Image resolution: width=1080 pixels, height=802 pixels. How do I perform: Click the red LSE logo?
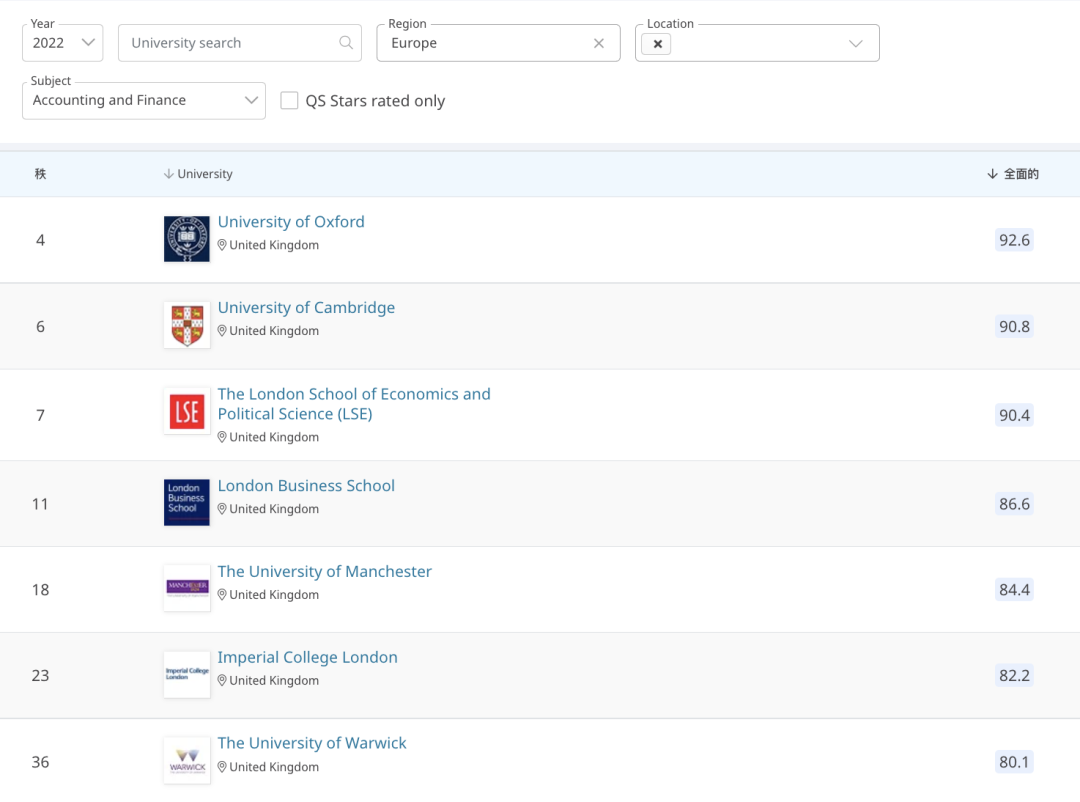(x=187, y=411)
